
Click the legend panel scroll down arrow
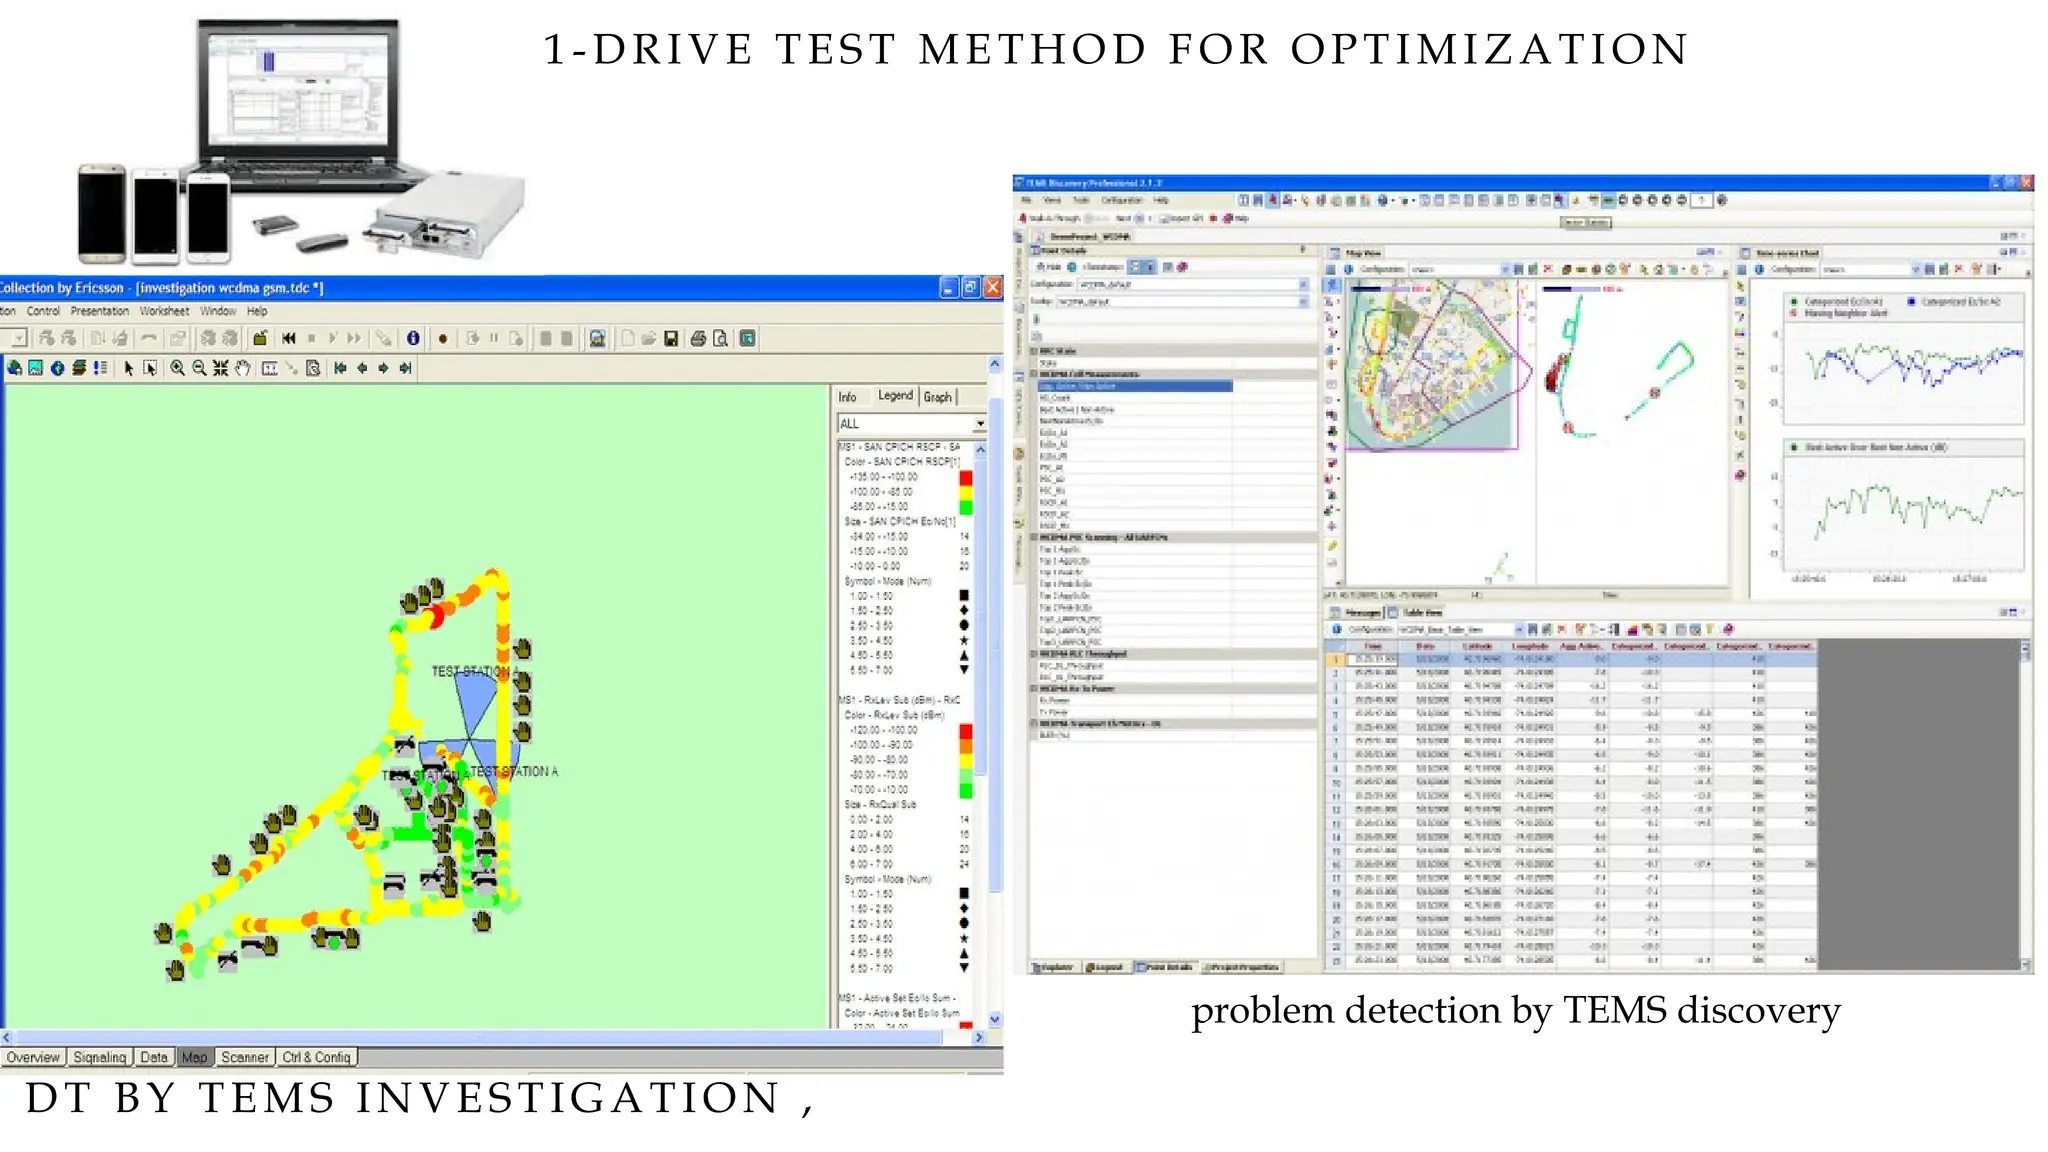coord(995,1019)
